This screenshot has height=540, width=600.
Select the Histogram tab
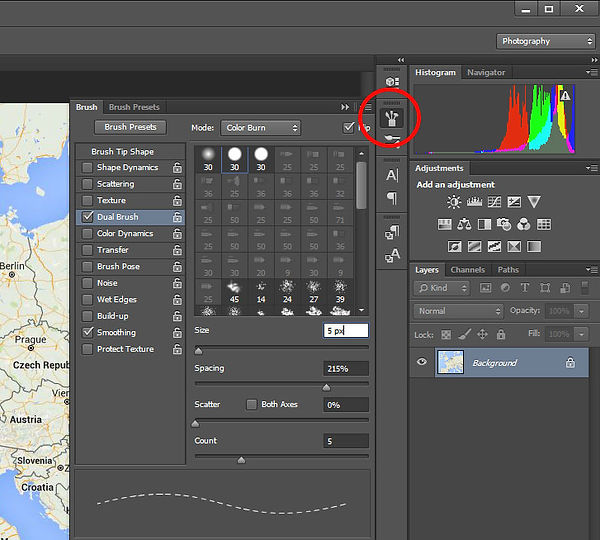pyautogui.click(x=435, y=72)
